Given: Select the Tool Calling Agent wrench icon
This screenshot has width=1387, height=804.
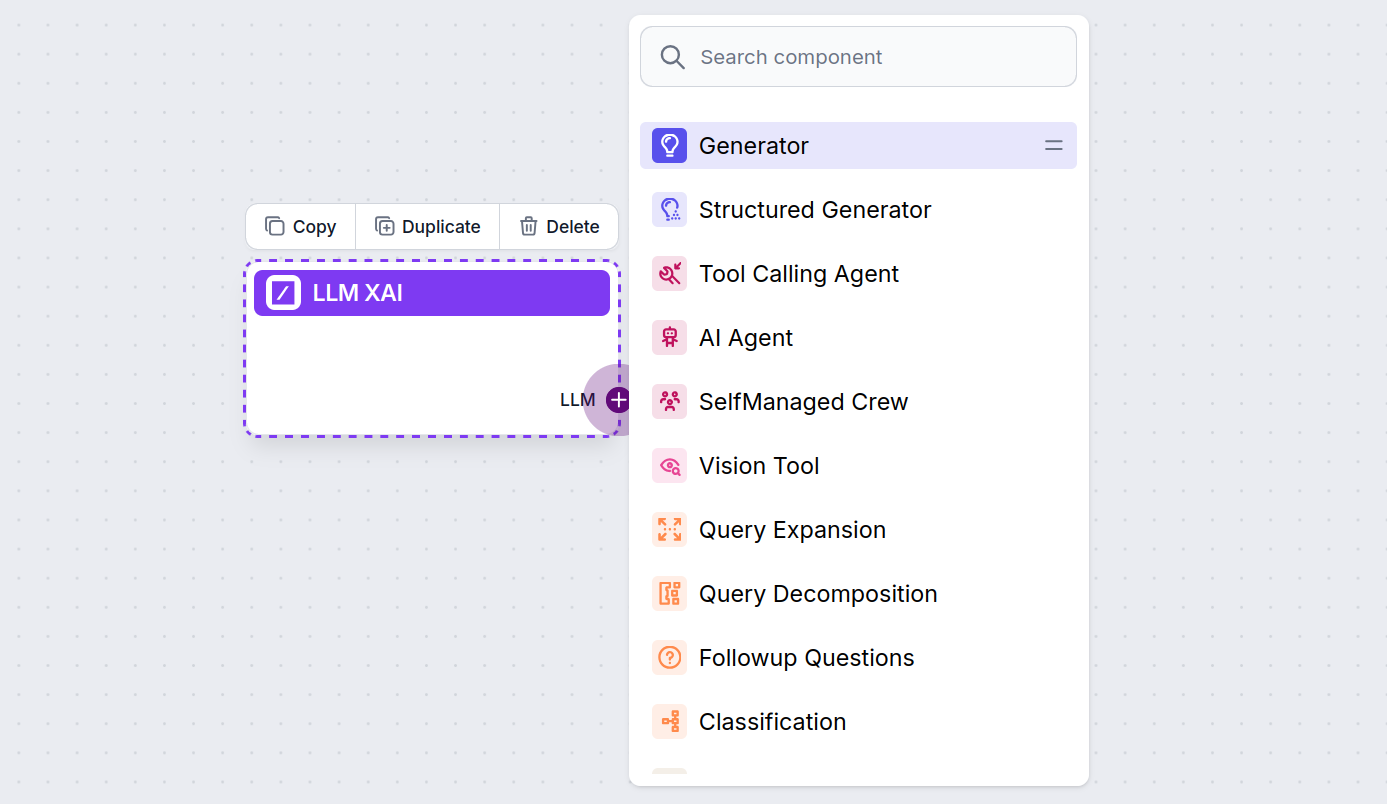Looking at the screenshot, I should pos(669,273).
